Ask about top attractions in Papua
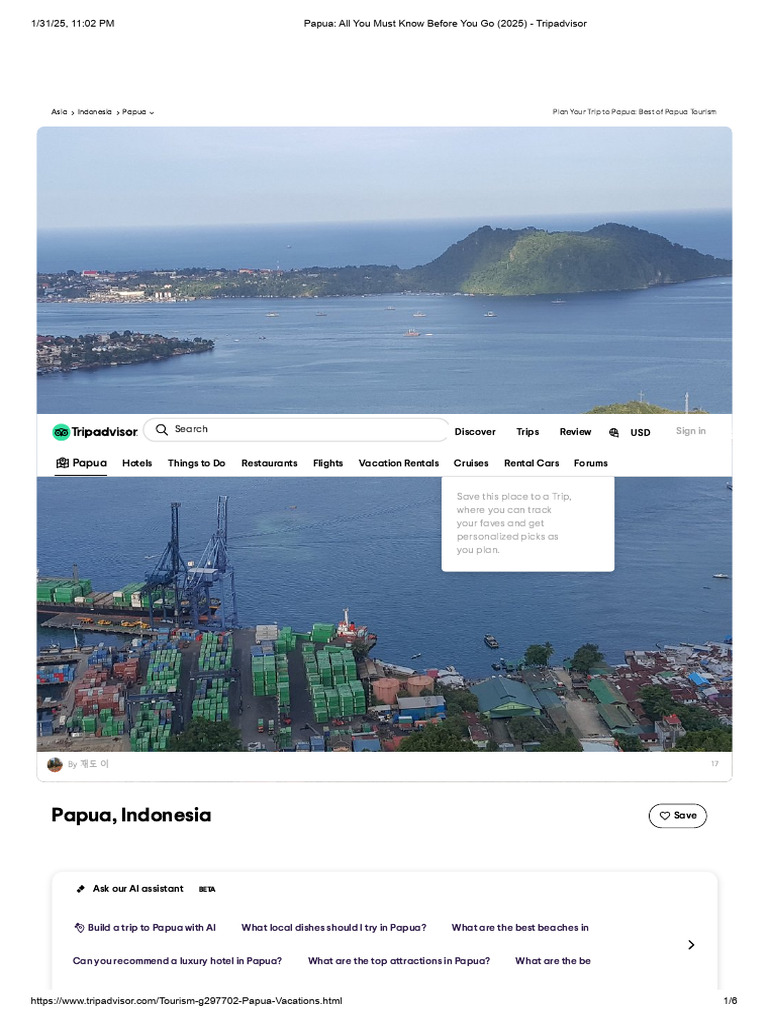 click(399, 961)
